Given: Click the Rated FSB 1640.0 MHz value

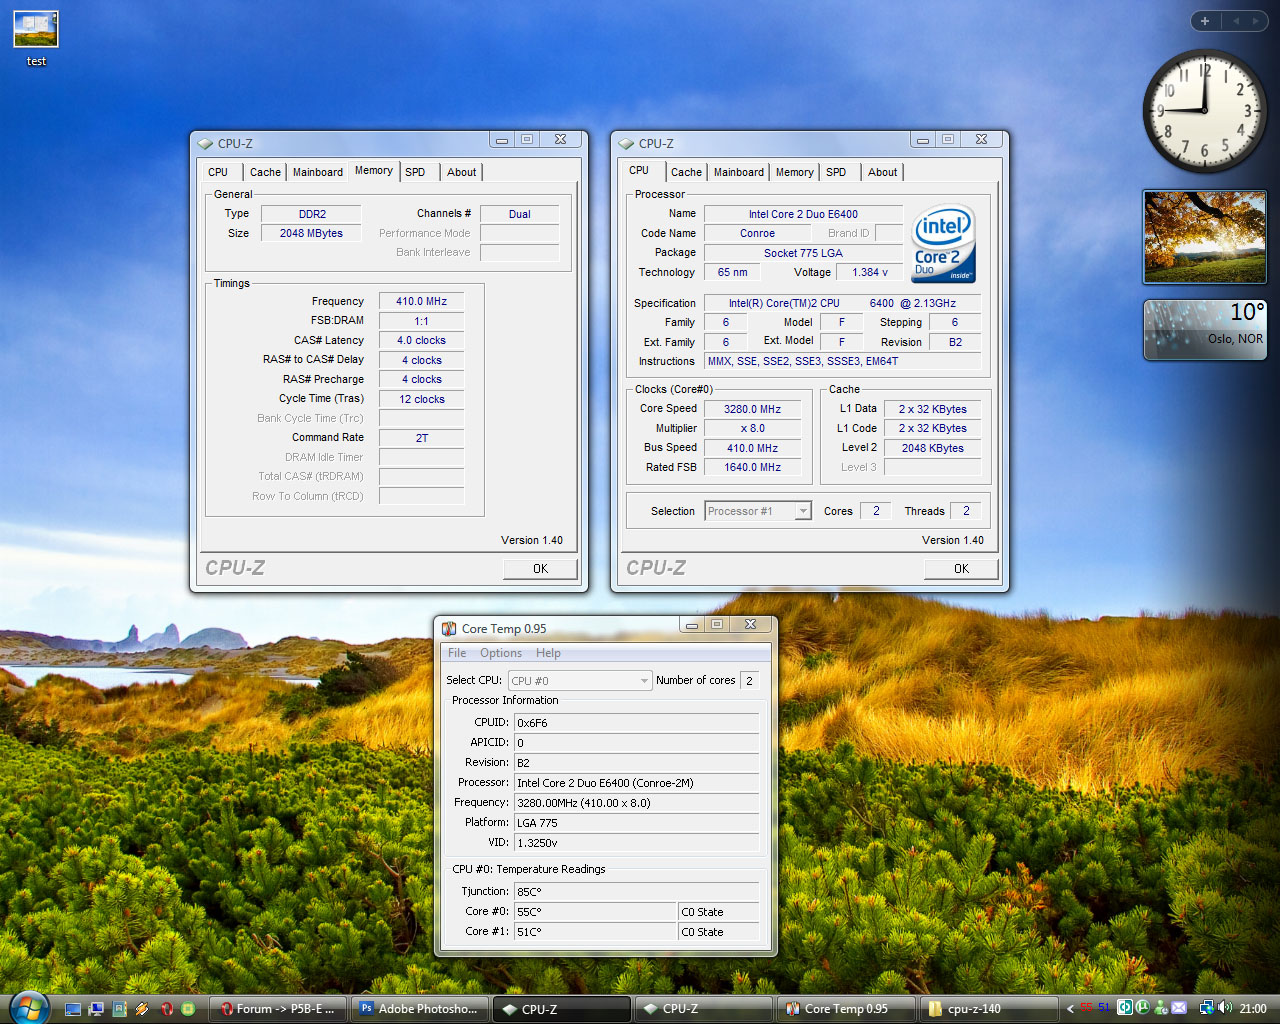Looking at the screenshot, I should pos(753,467).
